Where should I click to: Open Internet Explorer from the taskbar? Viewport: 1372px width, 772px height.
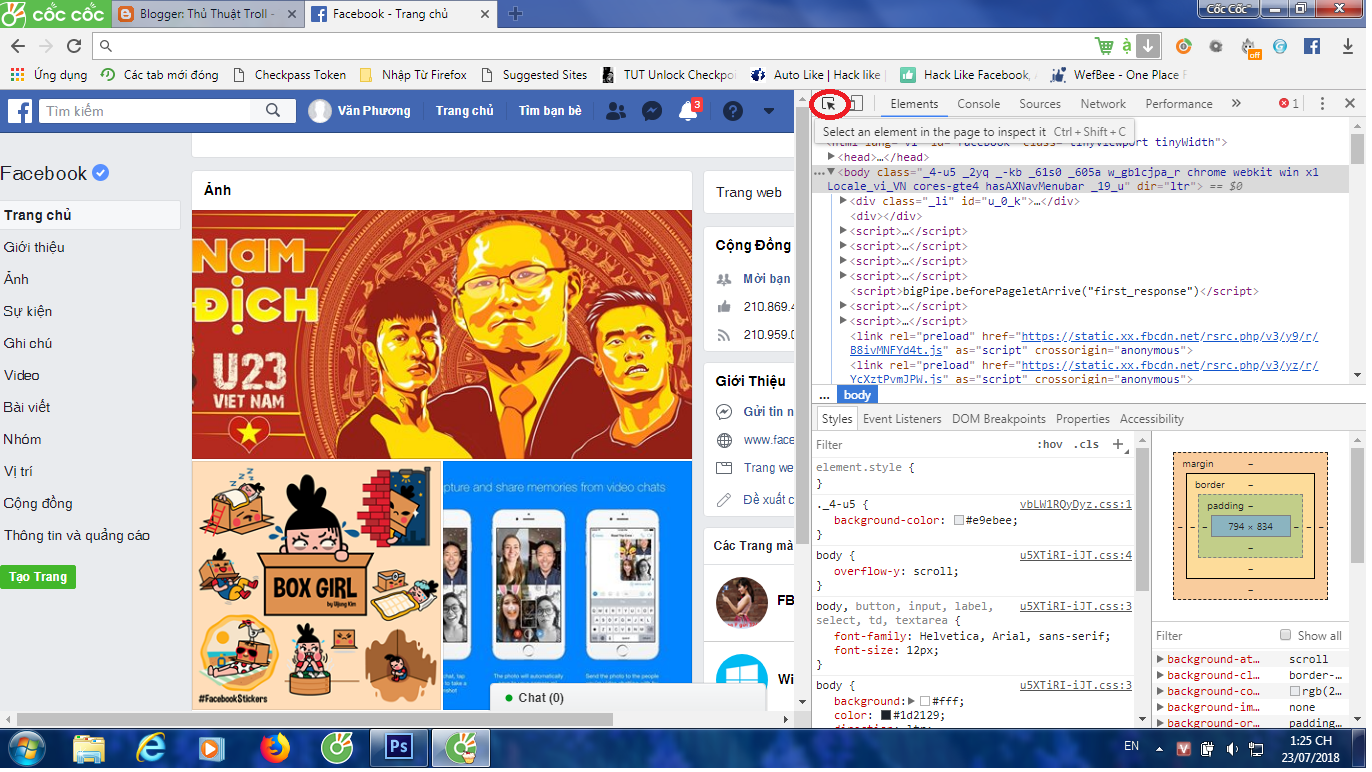(x=151, y=748)
